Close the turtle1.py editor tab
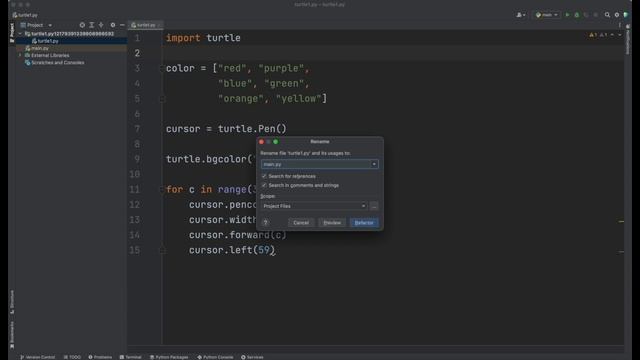The image size is (640, 360). point(160,25)
